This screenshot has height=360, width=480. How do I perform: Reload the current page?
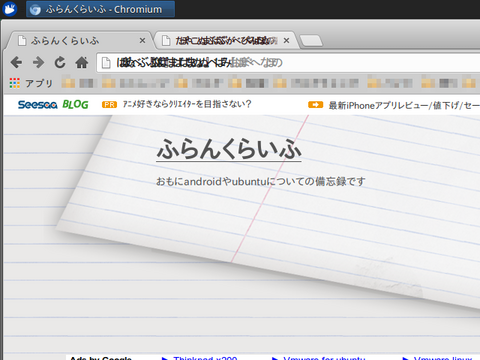click(x=60, y=62)
